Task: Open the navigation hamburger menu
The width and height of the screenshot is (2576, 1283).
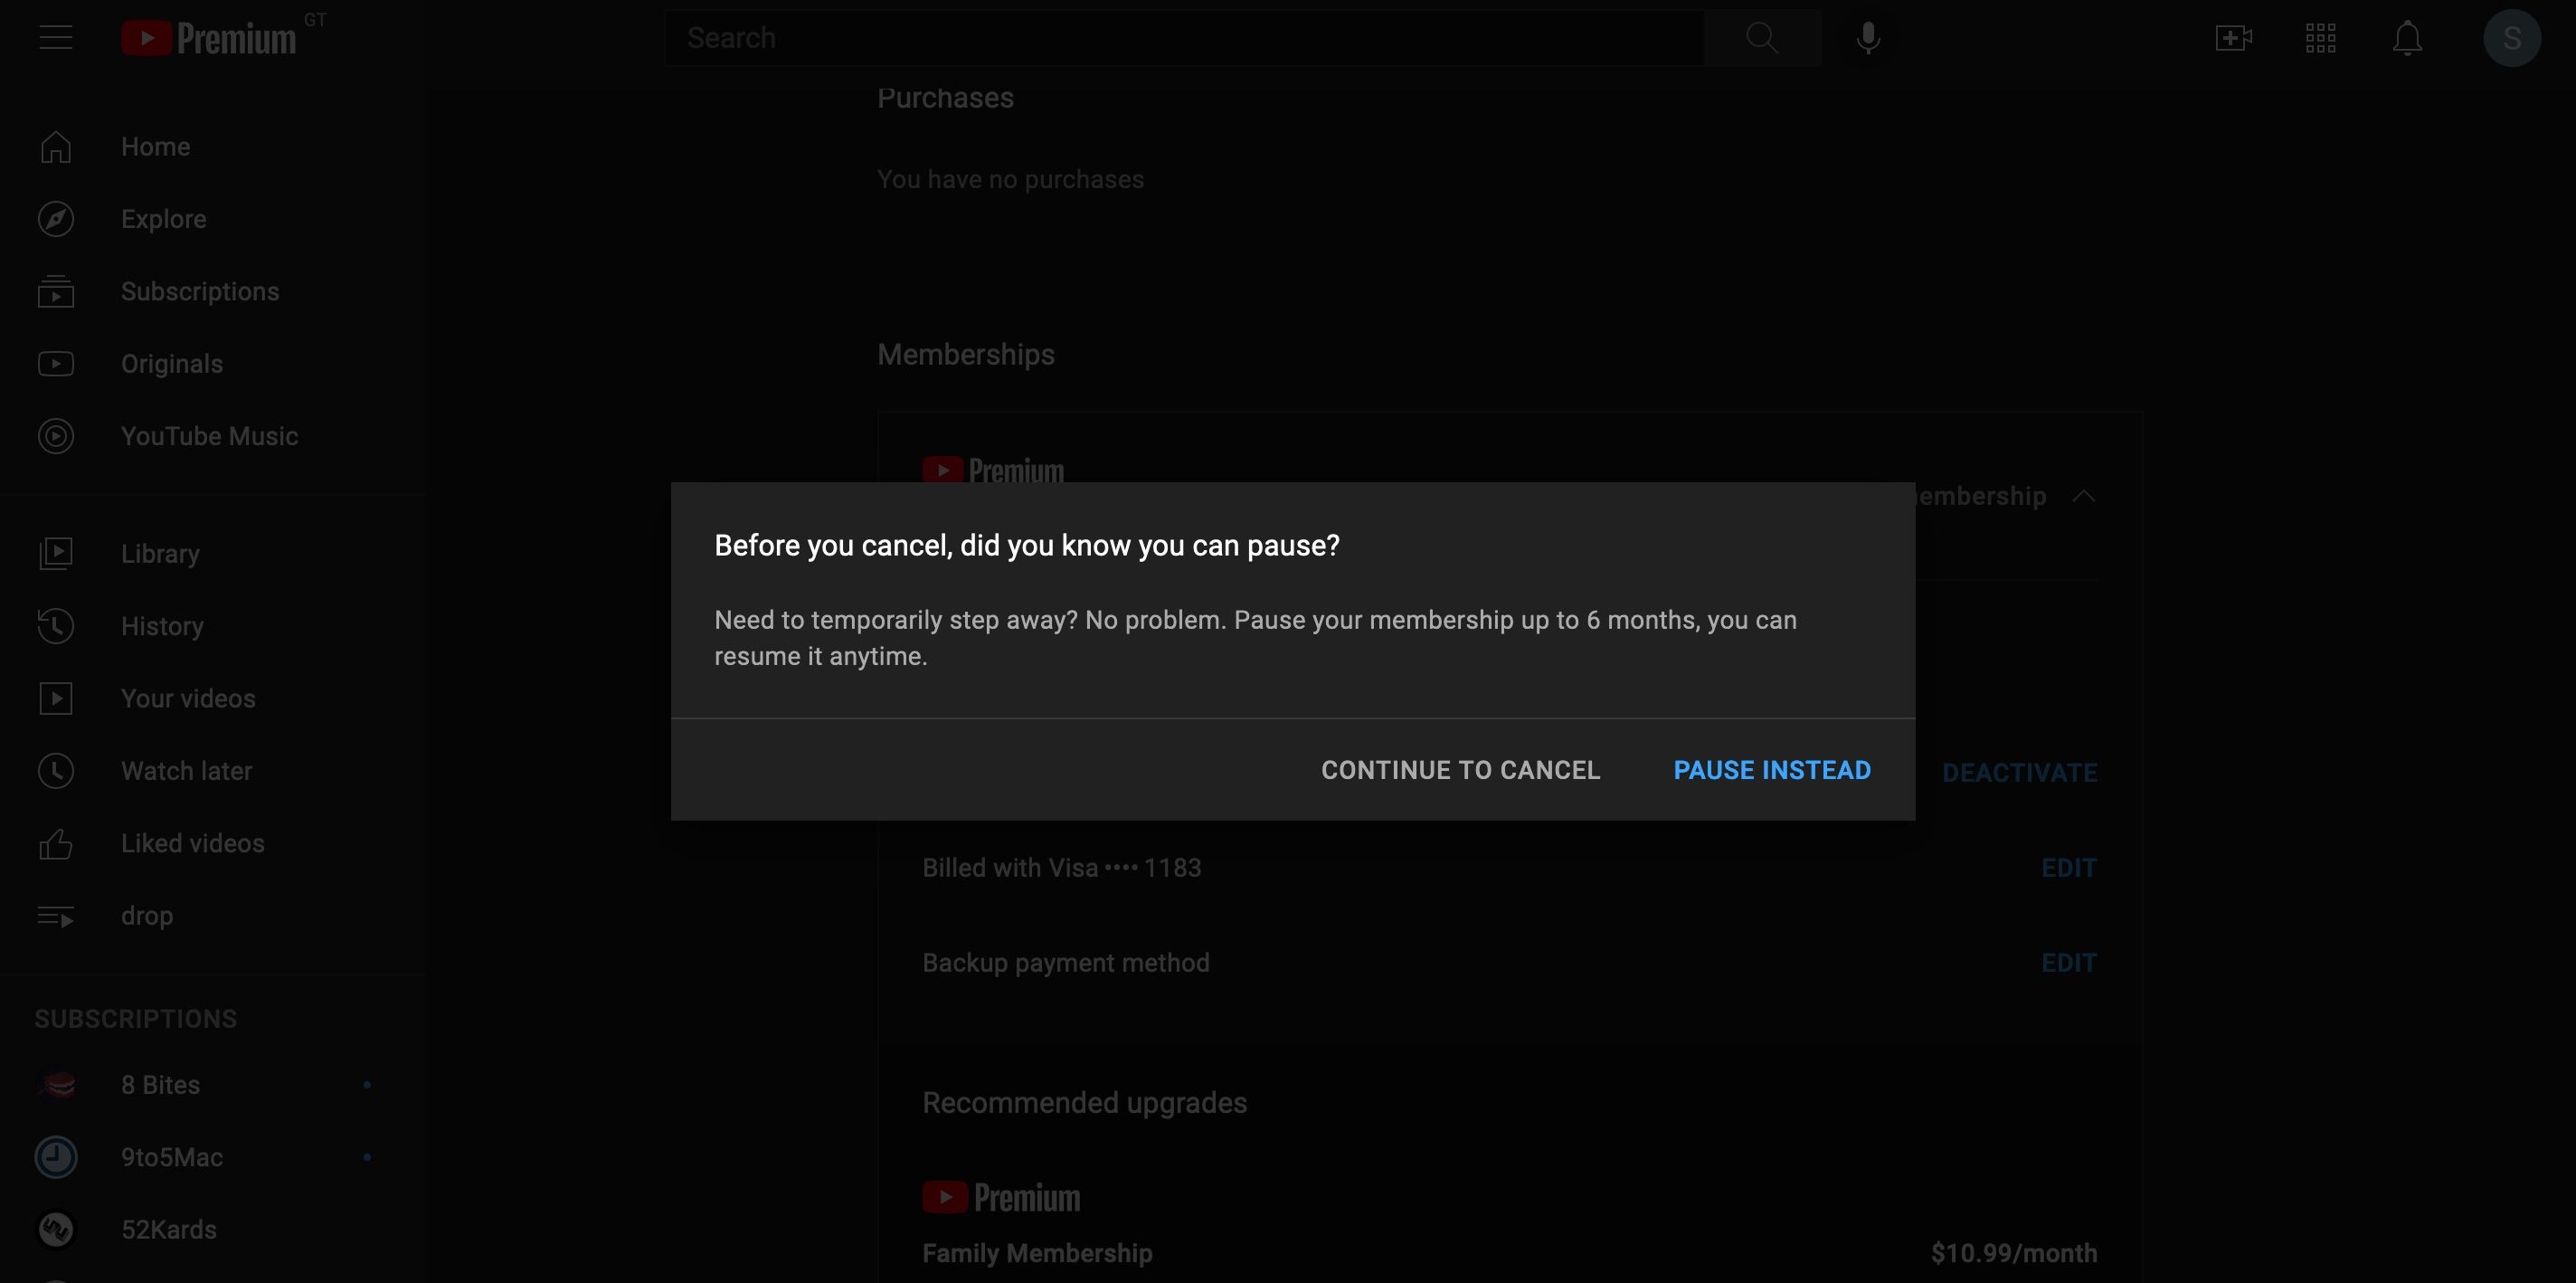Action: click(x=55, y=37)
